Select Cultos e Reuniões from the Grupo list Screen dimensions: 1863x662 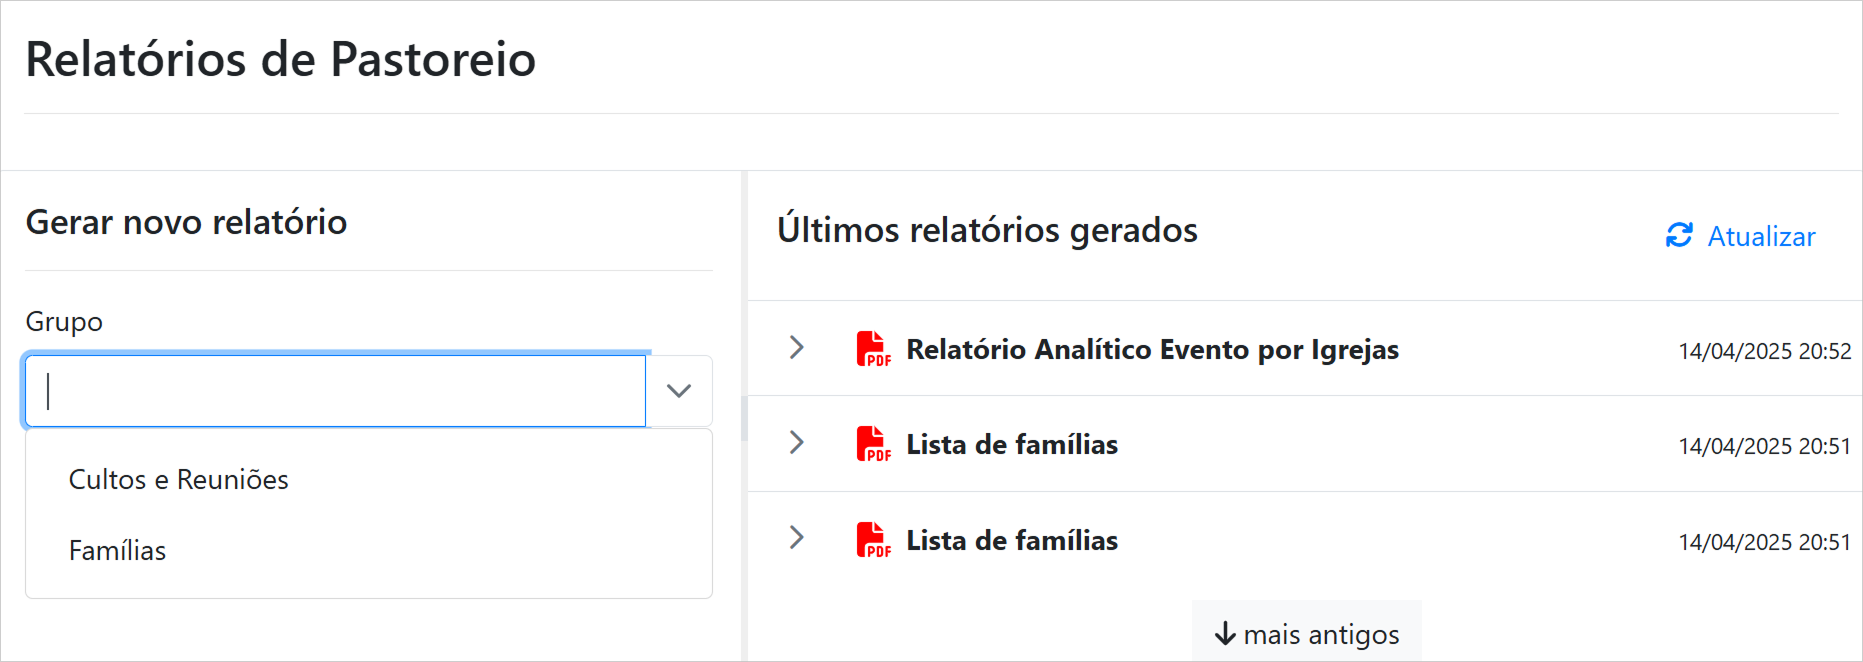coord(179,480)
